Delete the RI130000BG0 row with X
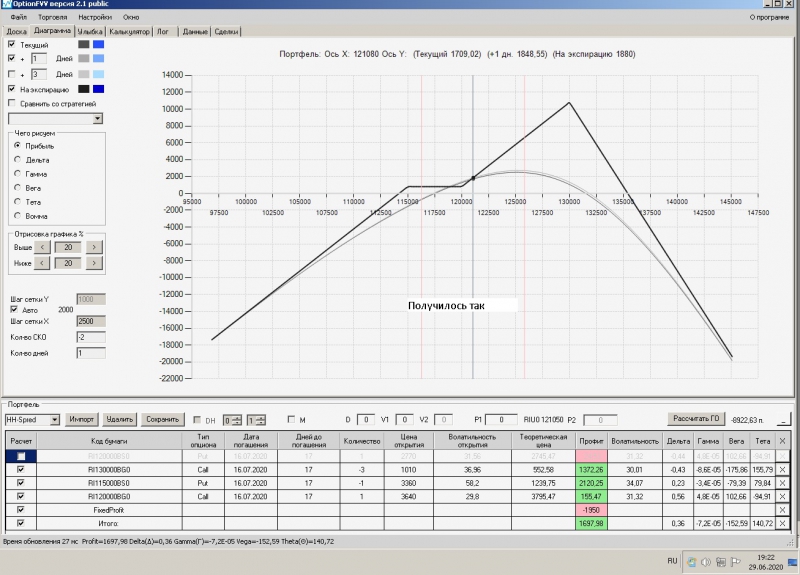The image size is (800, 575). [783, 469]
